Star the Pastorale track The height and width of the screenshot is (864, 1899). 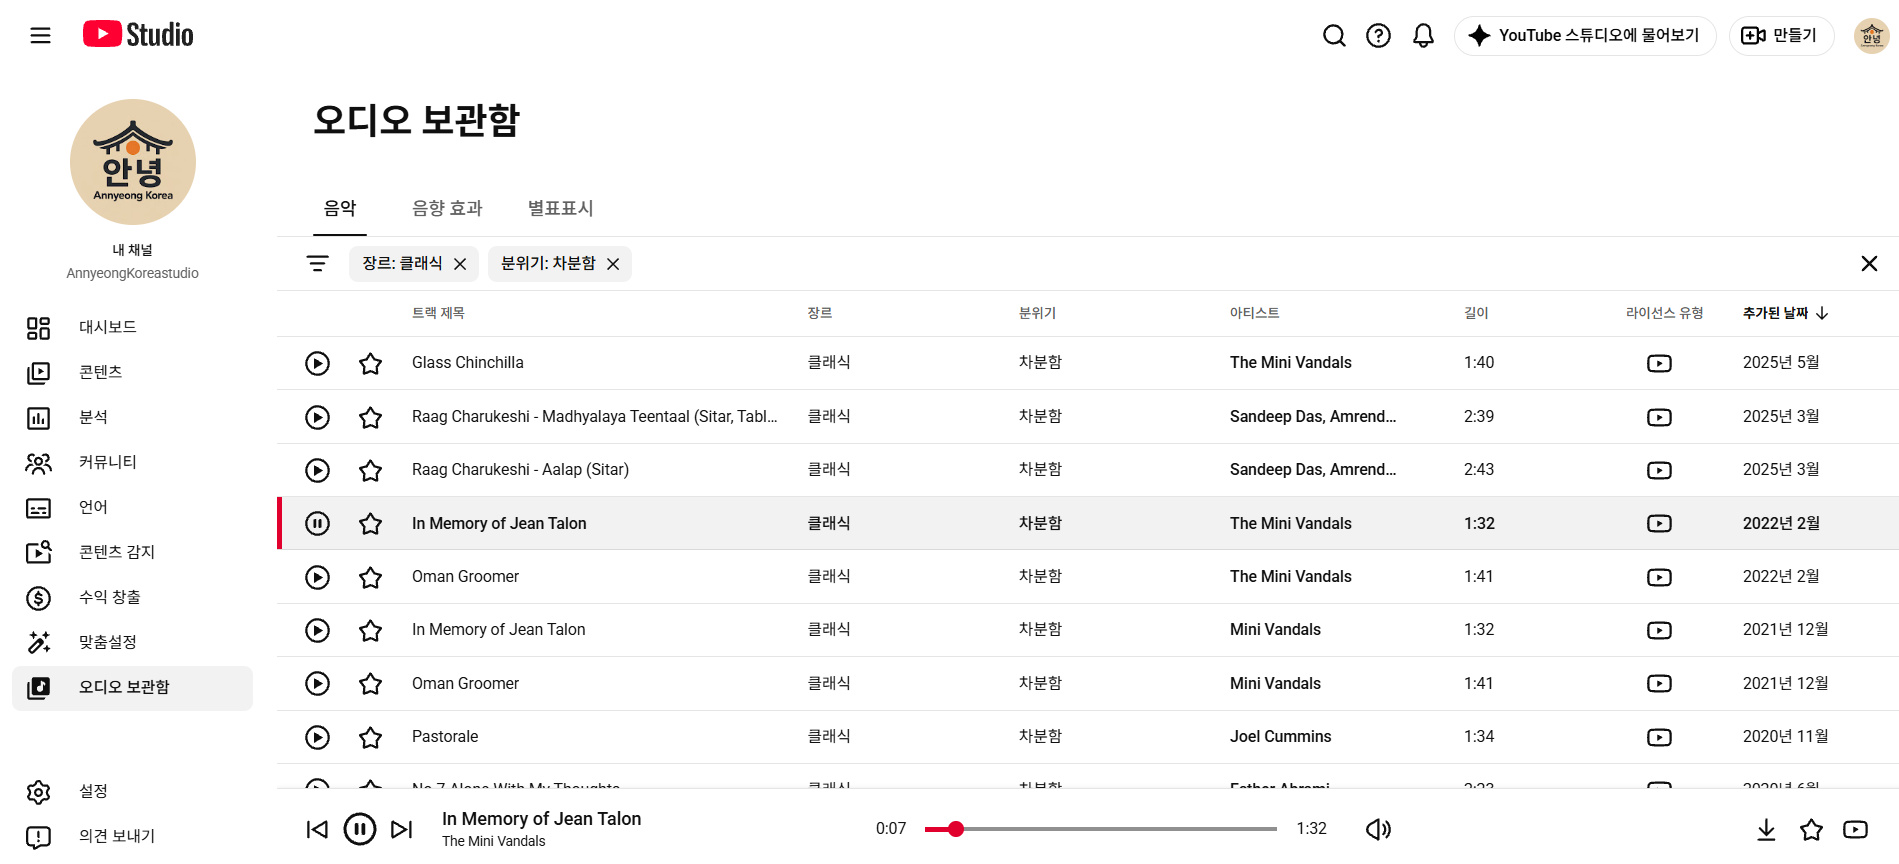(x=370, y=737)
